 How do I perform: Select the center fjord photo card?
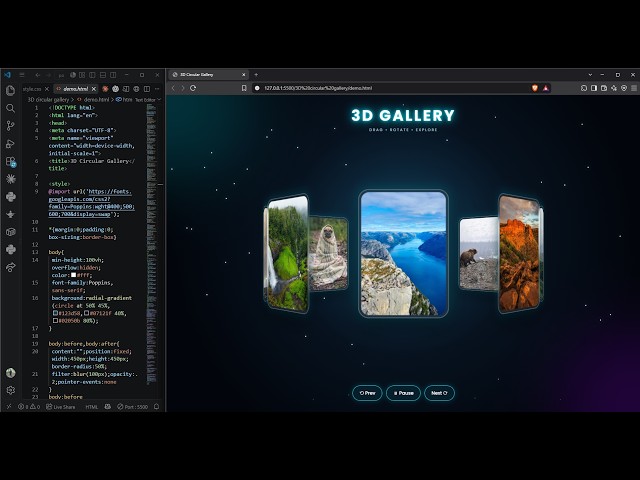click(x=403, y=254)
